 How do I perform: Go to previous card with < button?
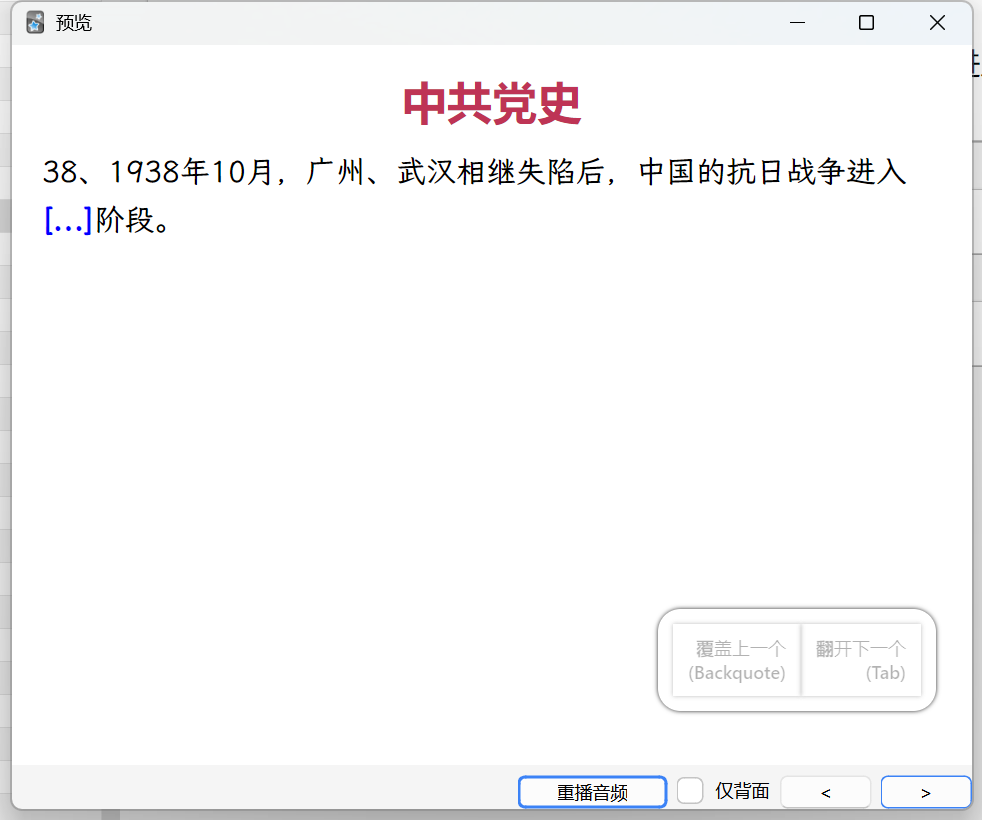click(x=825, y=792)
